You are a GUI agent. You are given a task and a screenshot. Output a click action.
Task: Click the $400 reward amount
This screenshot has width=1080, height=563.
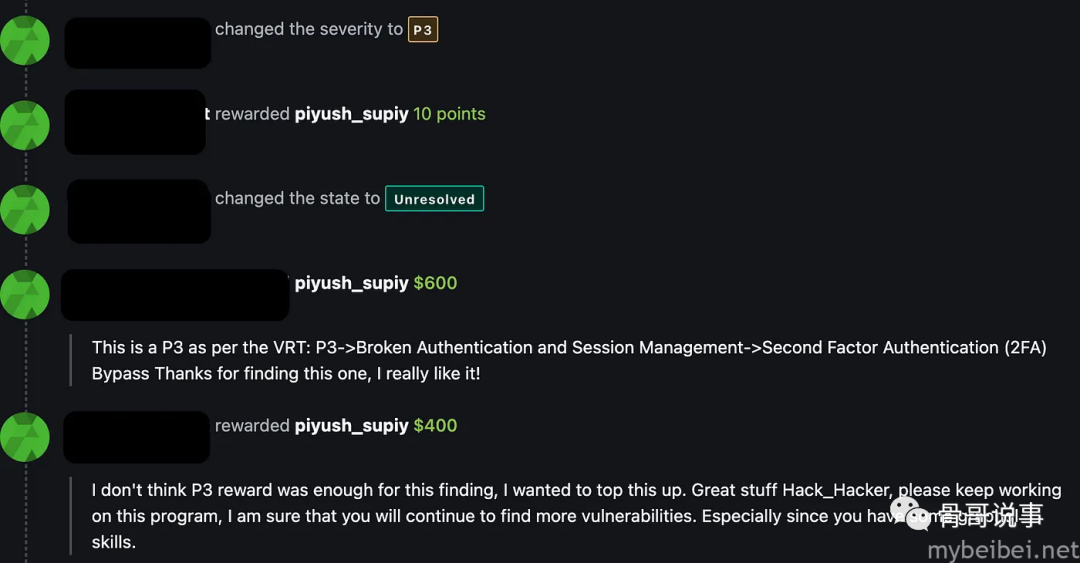click(435, 426)
